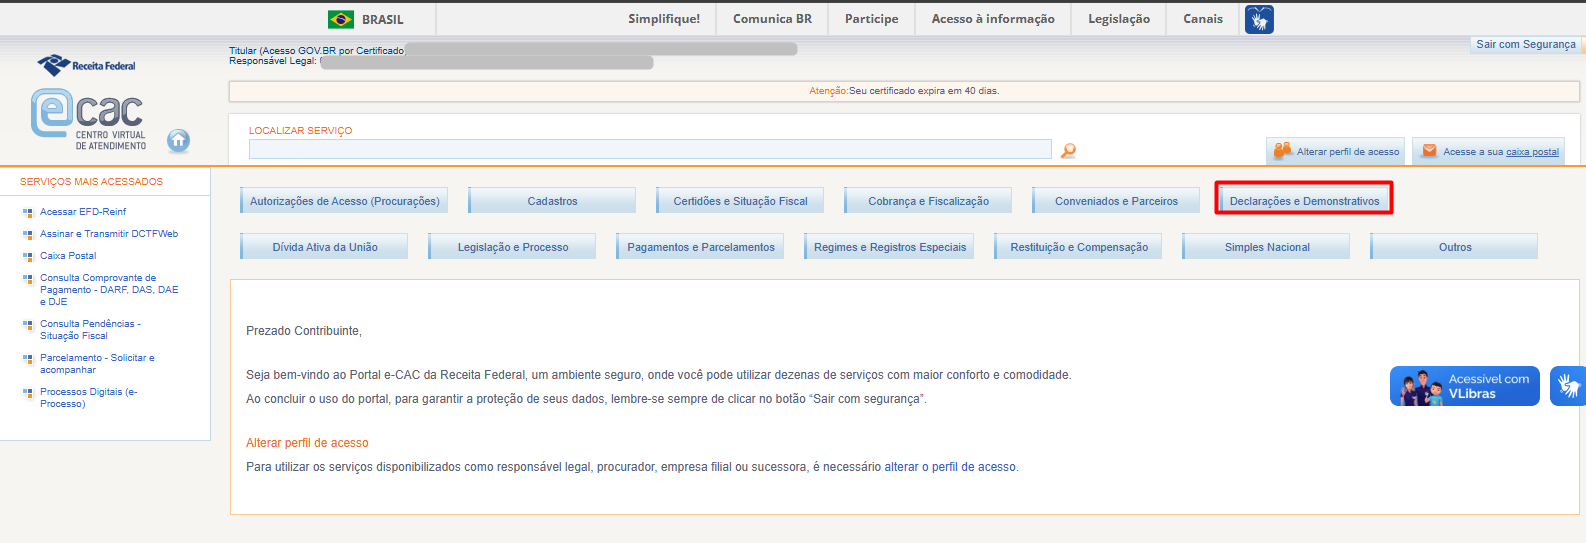Open Legislação e Processo category
1586x543 pixels.
512,247
